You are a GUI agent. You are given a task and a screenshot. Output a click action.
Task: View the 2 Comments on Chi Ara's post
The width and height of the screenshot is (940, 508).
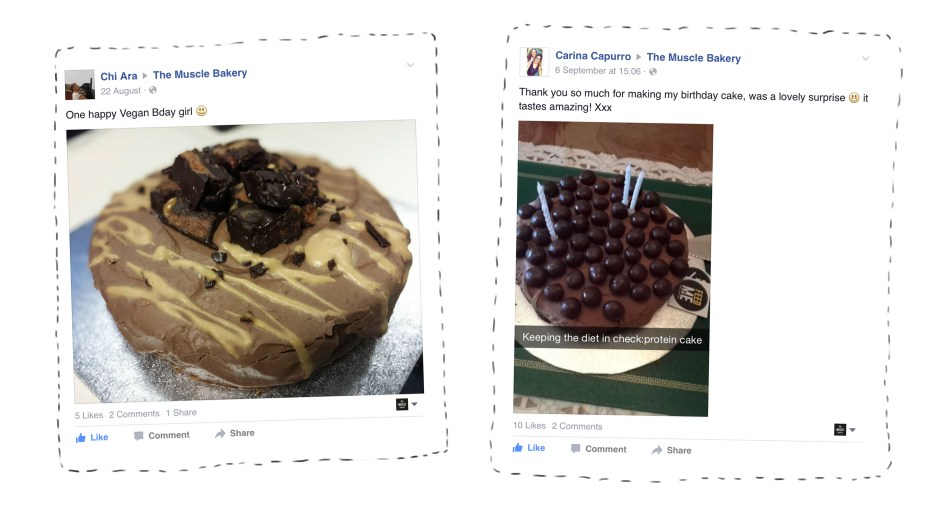pos(134,414)
